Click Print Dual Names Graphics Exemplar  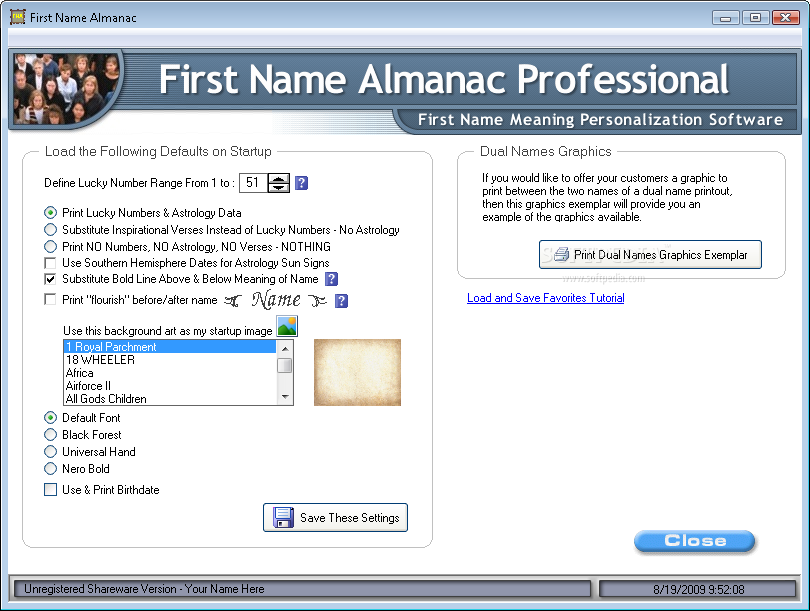(x=650, y=255)
